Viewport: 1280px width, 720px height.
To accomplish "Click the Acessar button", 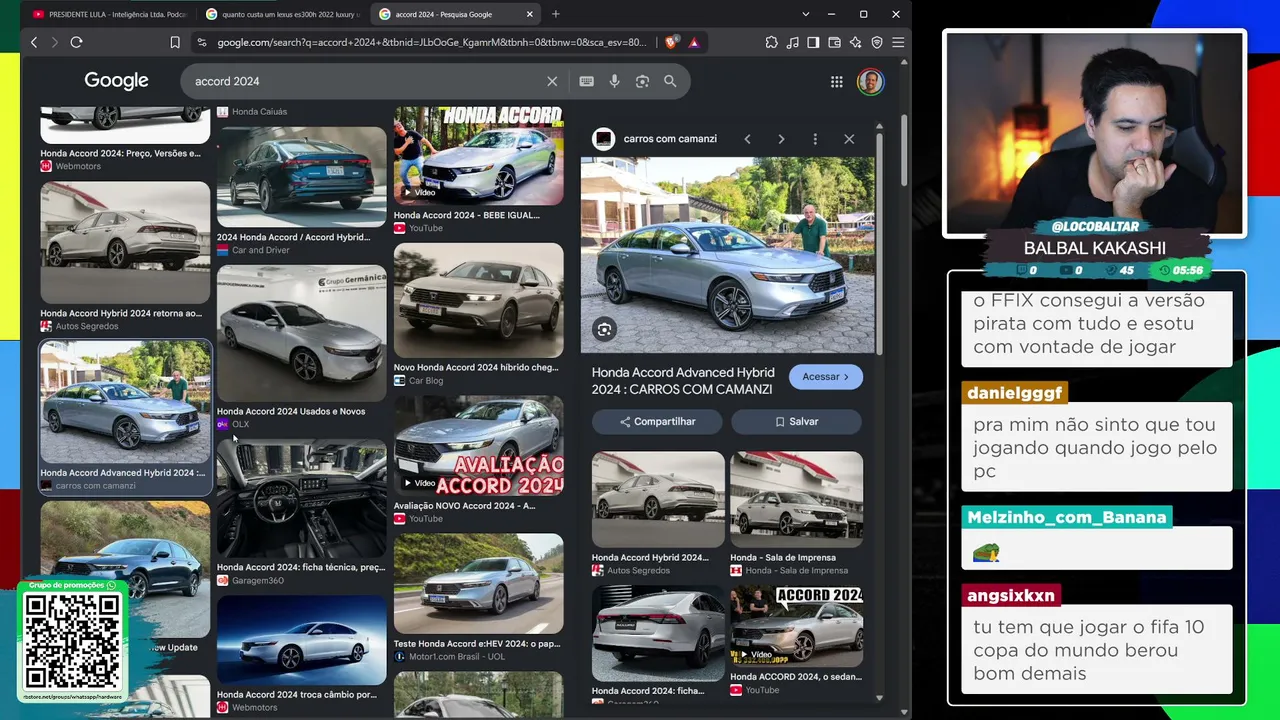I will point(825,377).
